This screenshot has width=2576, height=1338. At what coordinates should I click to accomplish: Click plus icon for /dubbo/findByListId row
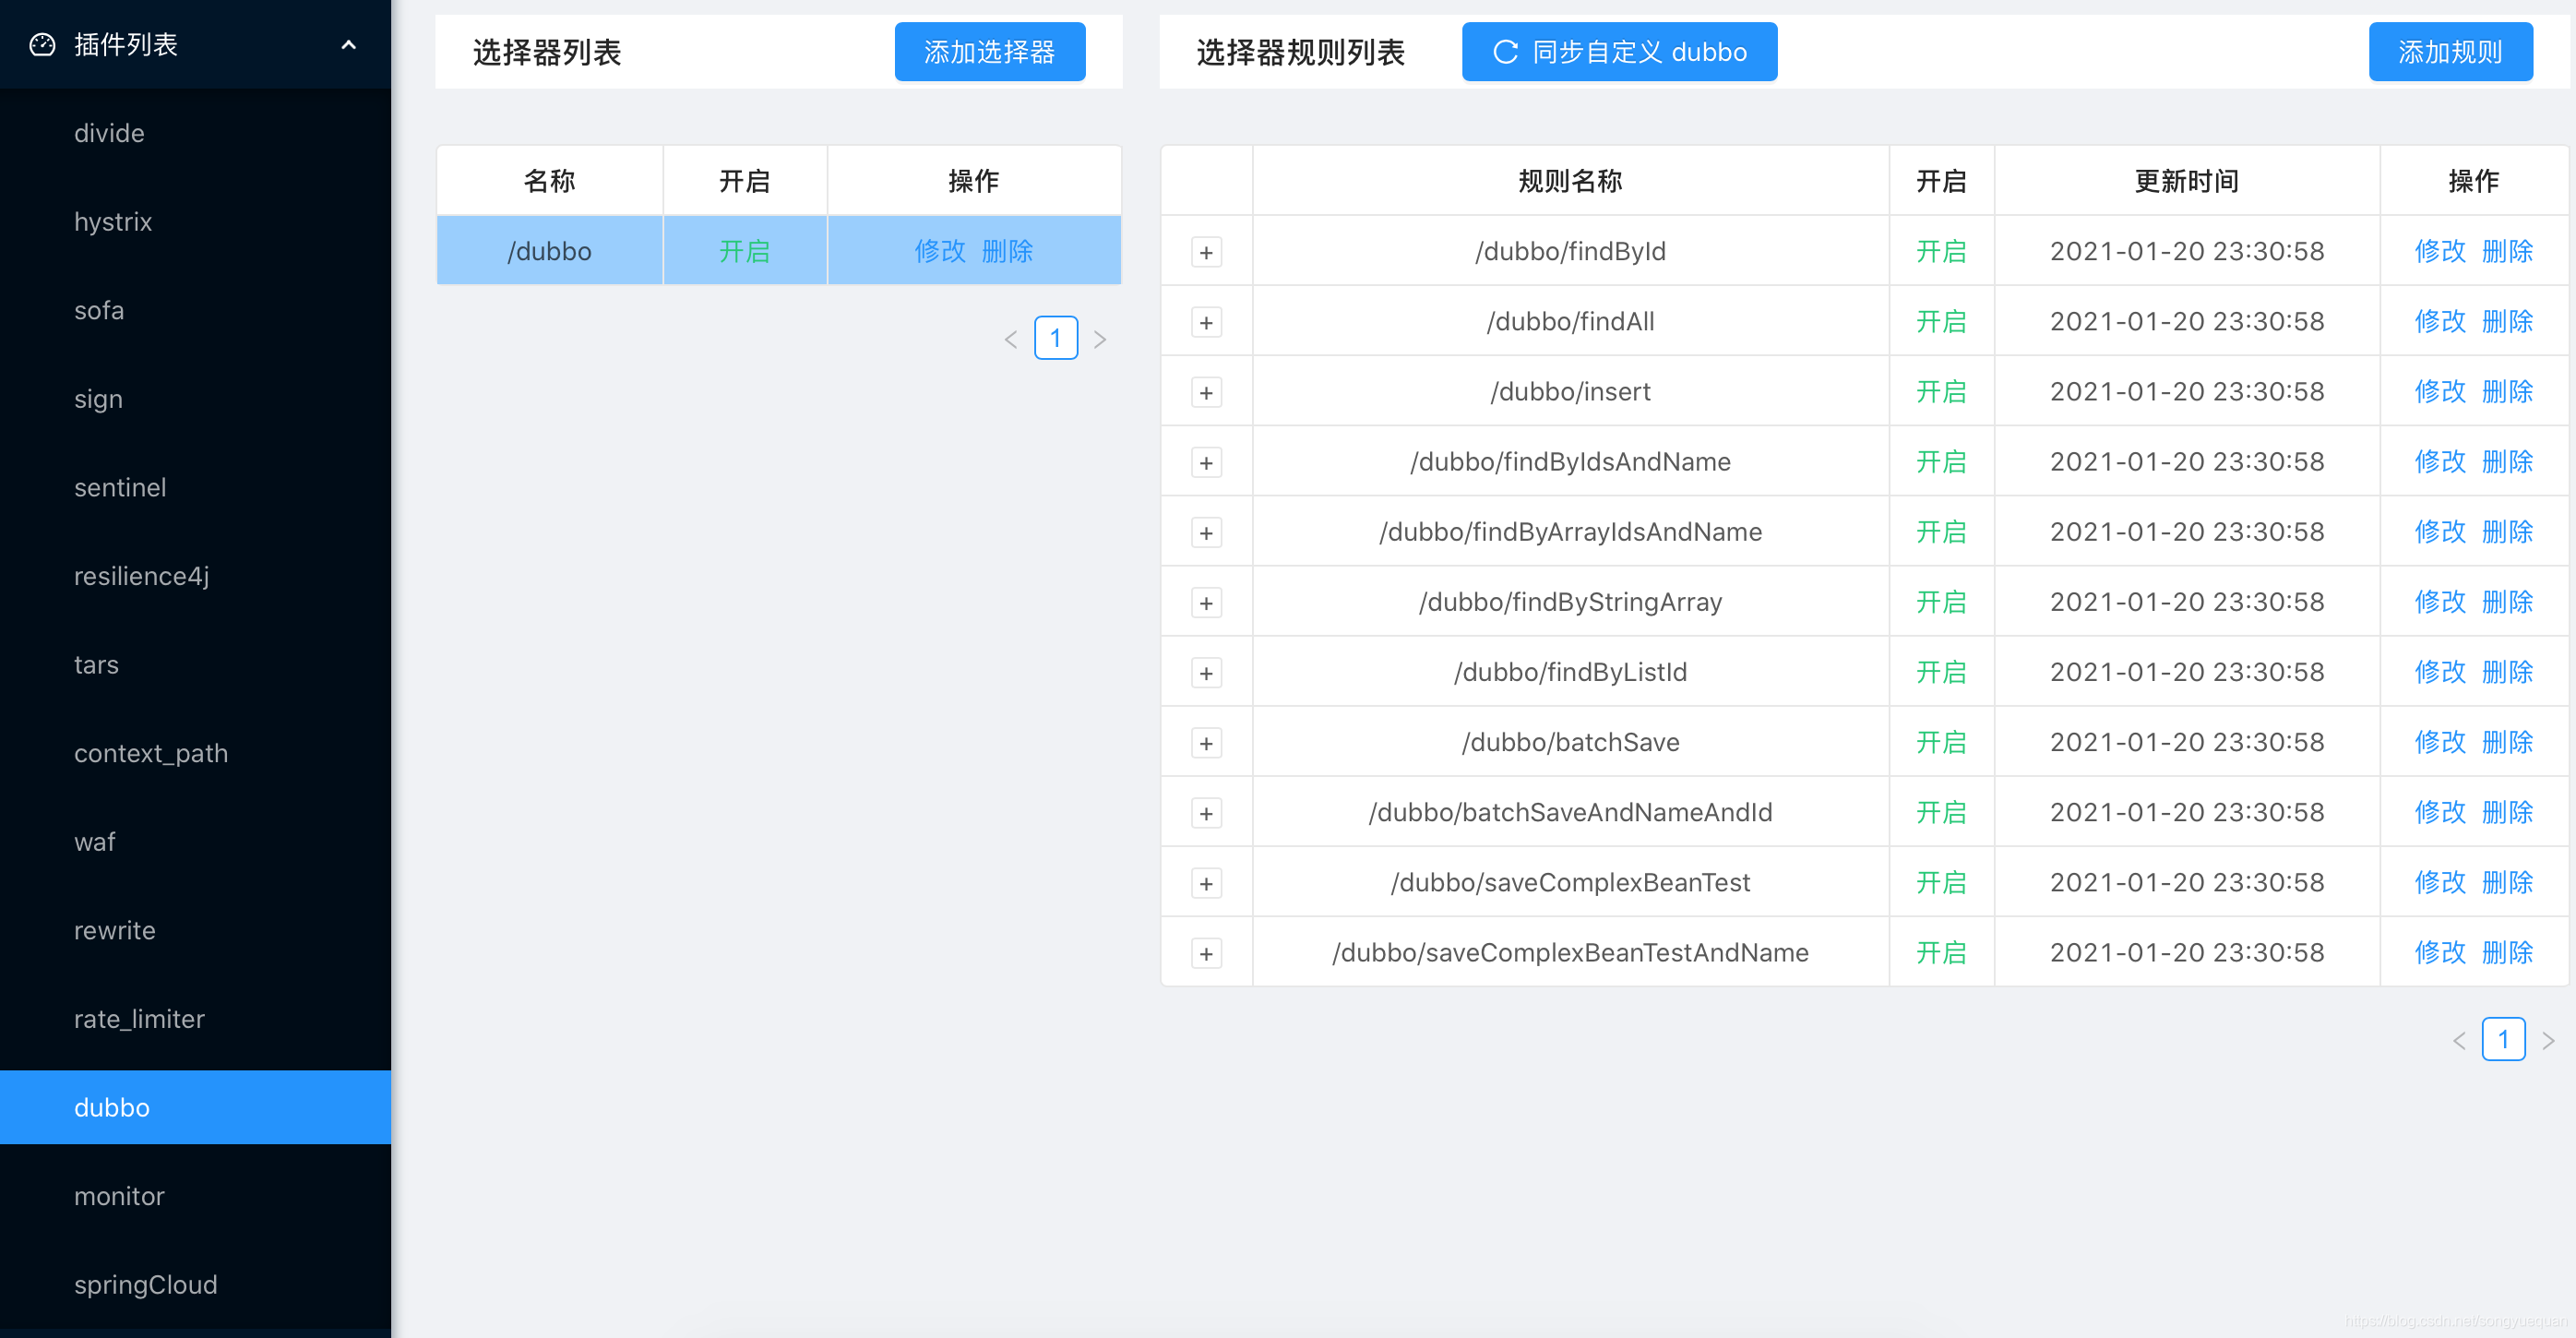(x=1206, y=673)
